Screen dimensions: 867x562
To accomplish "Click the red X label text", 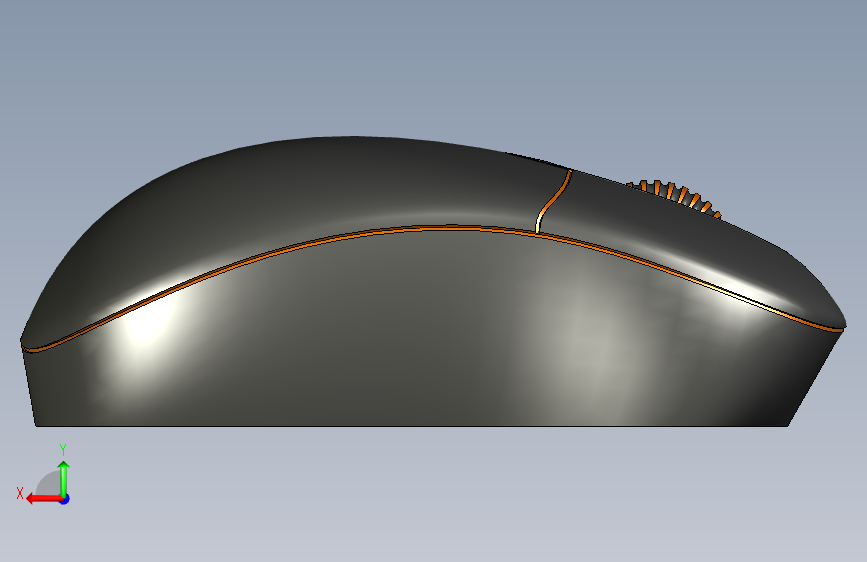I will (x=20, y=493).
